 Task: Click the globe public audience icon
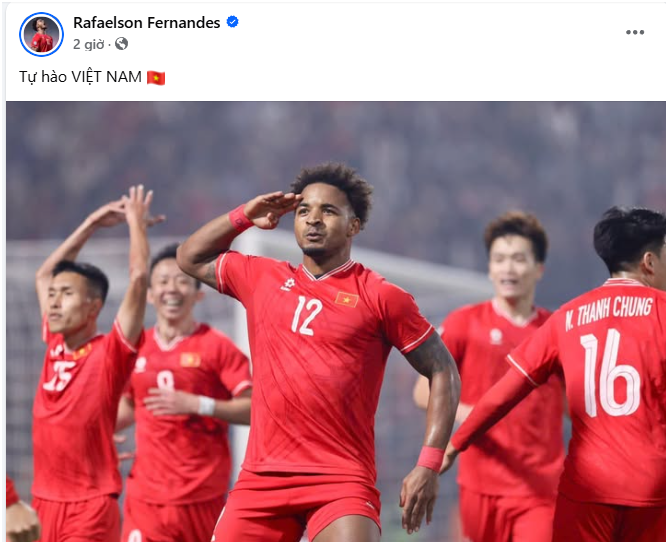(121, 44)
